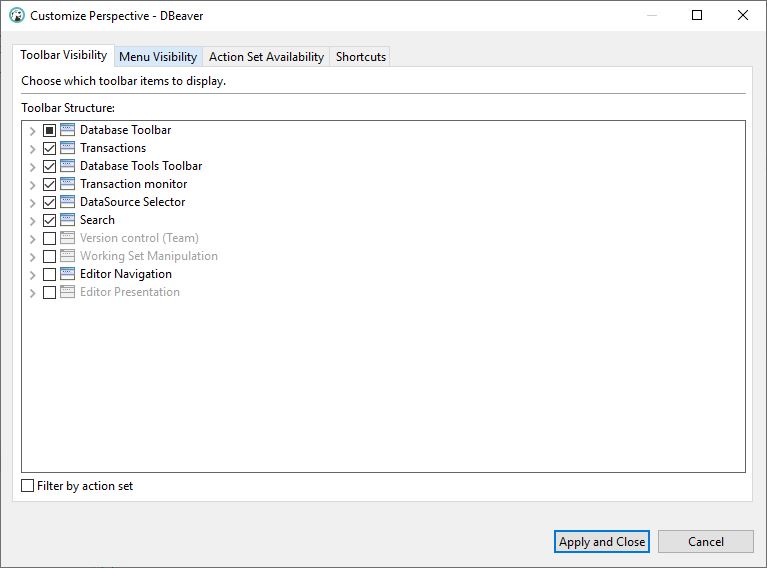767x568 pixels.
Task: Expand the Database Tools Toolbar node
Action: [32, 167]
